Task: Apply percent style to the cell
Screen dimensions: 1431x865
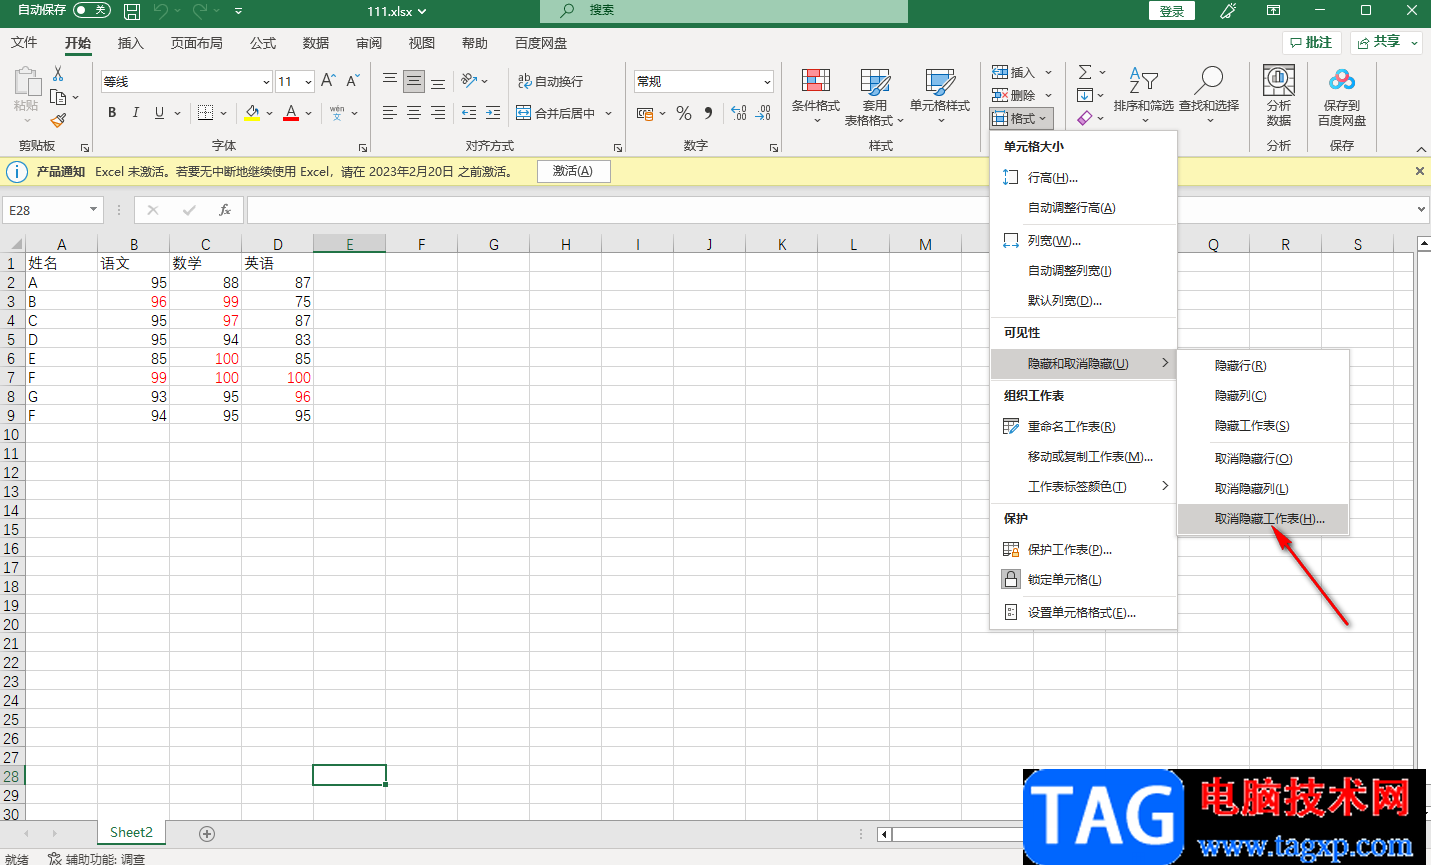Action: tap(684, 113)
